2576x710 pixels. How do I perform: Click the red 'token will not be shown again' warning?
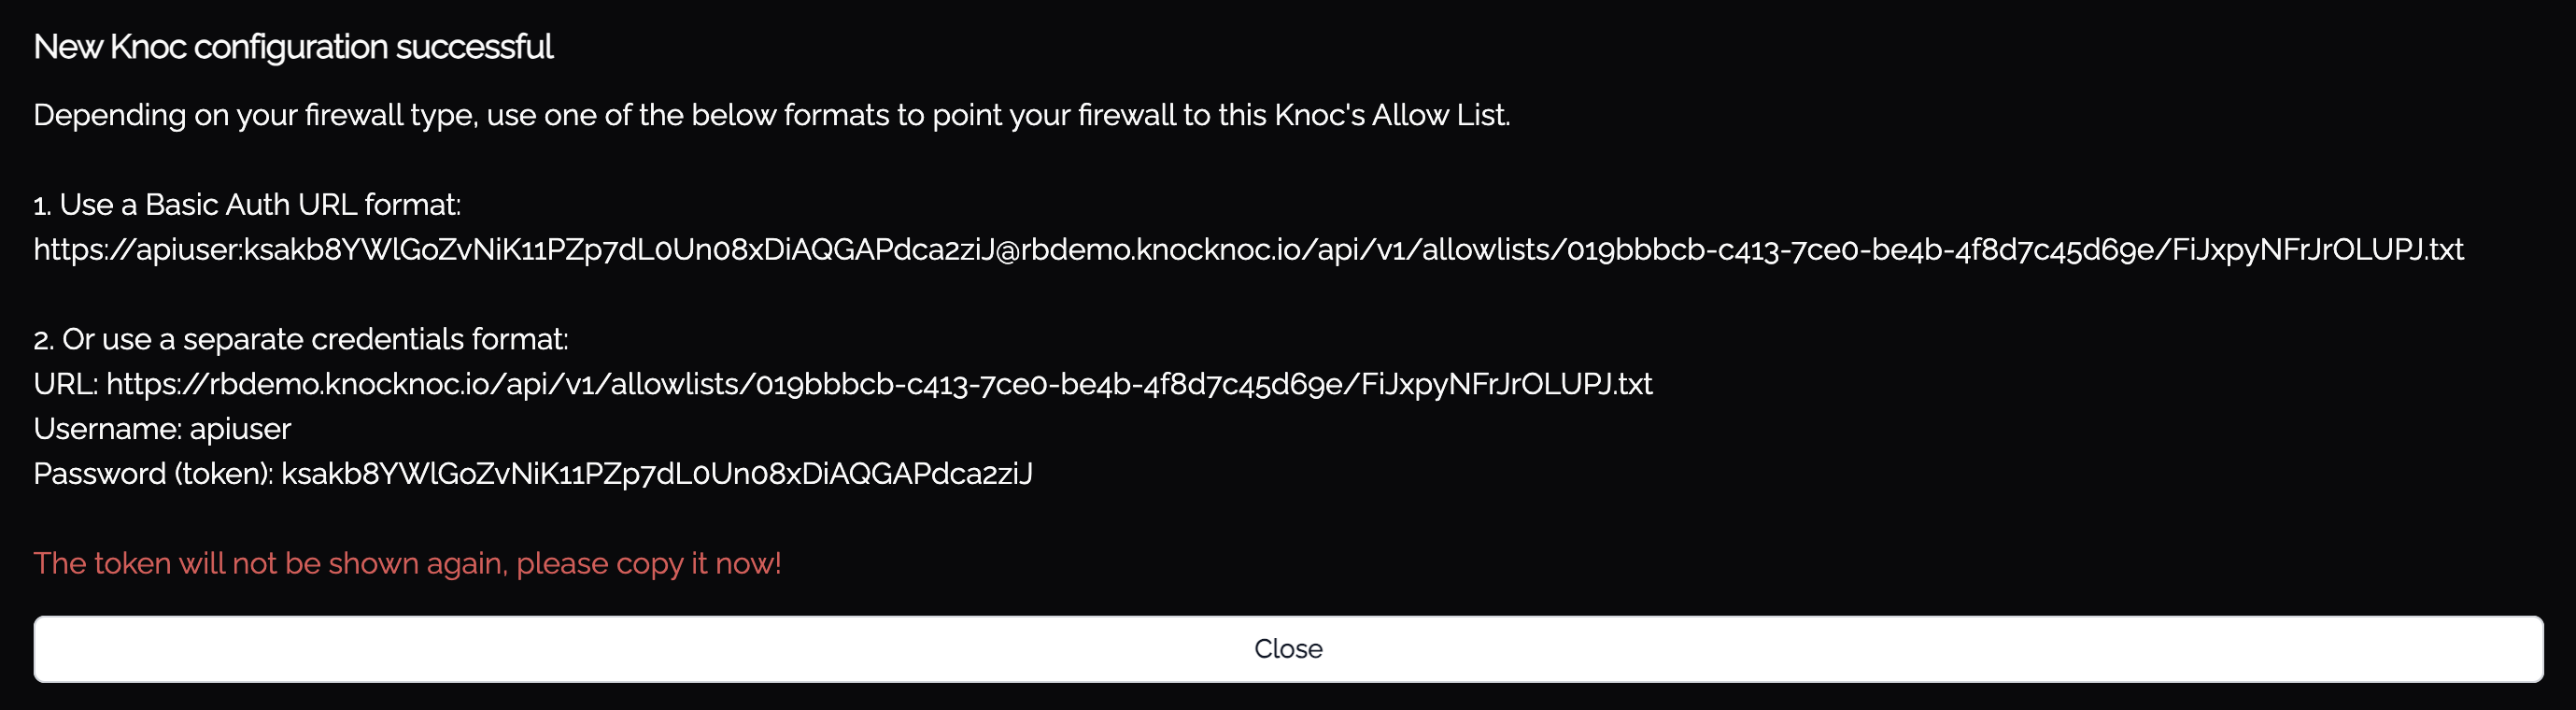click(x=407, y=564)
